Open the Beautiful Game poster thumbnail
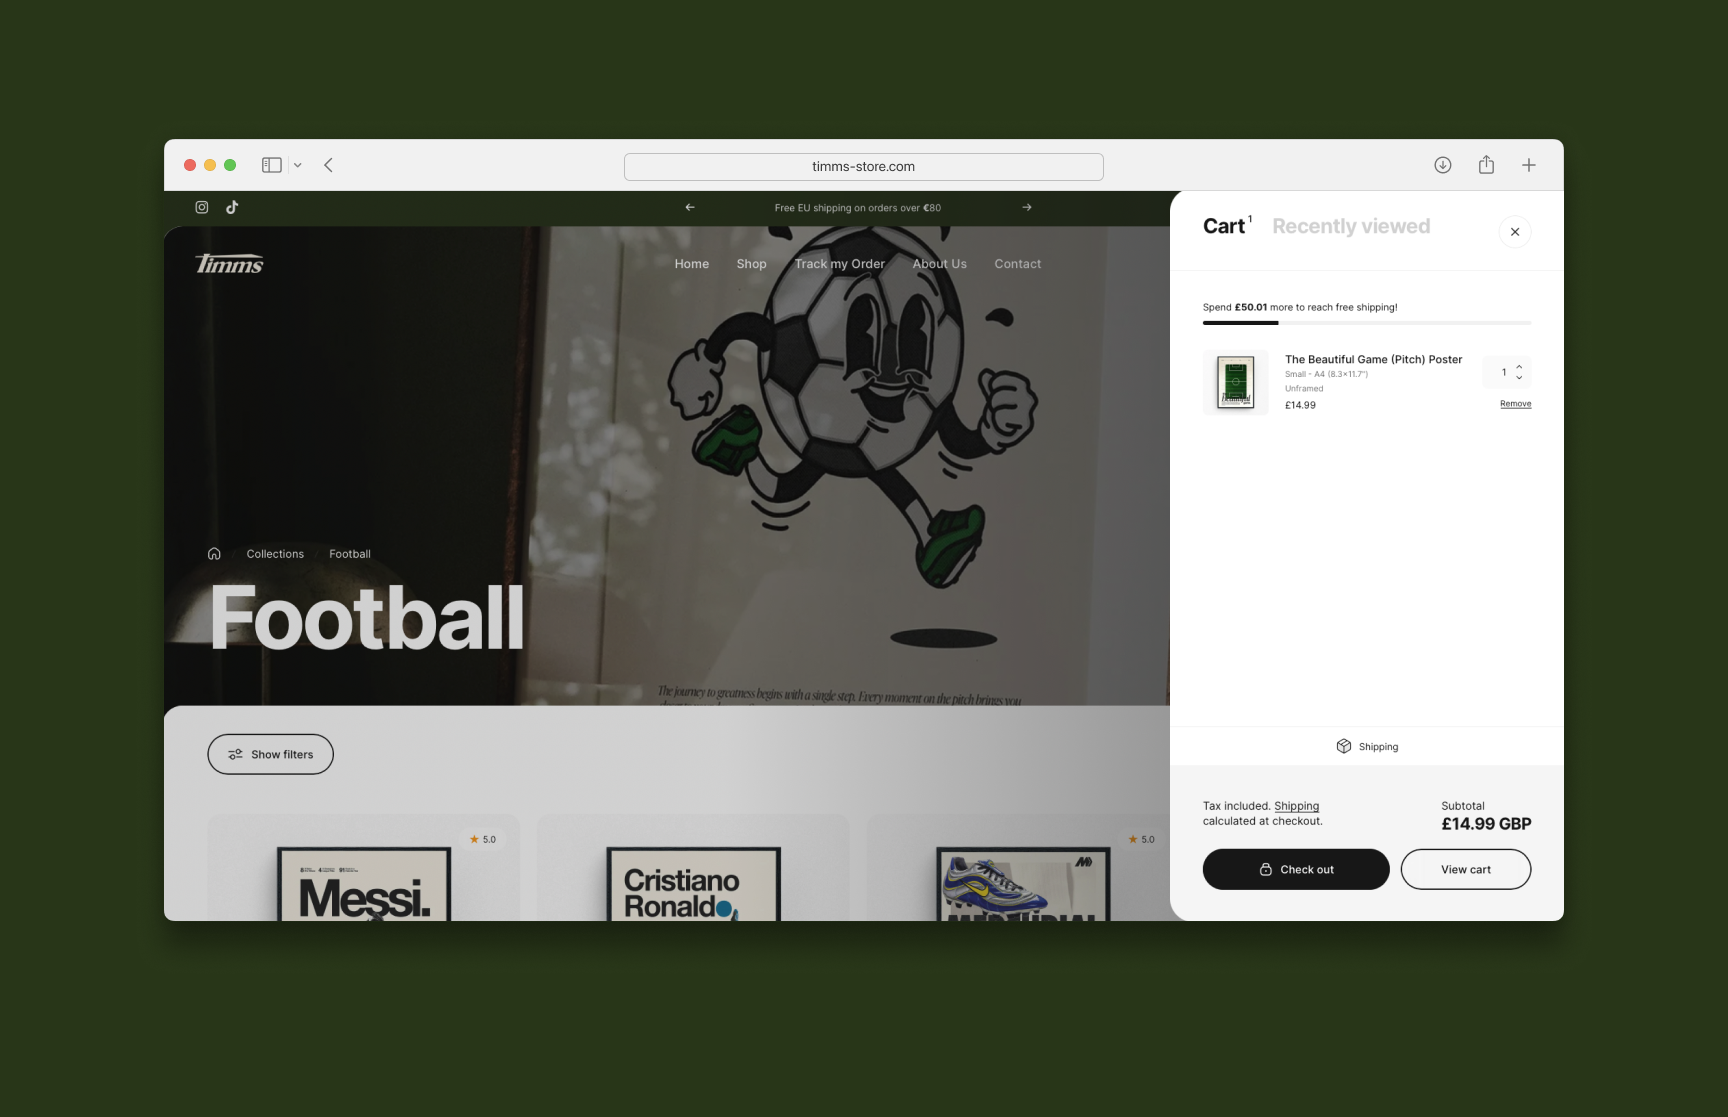The image size is (1728, 1117). tap(1236, 382)
